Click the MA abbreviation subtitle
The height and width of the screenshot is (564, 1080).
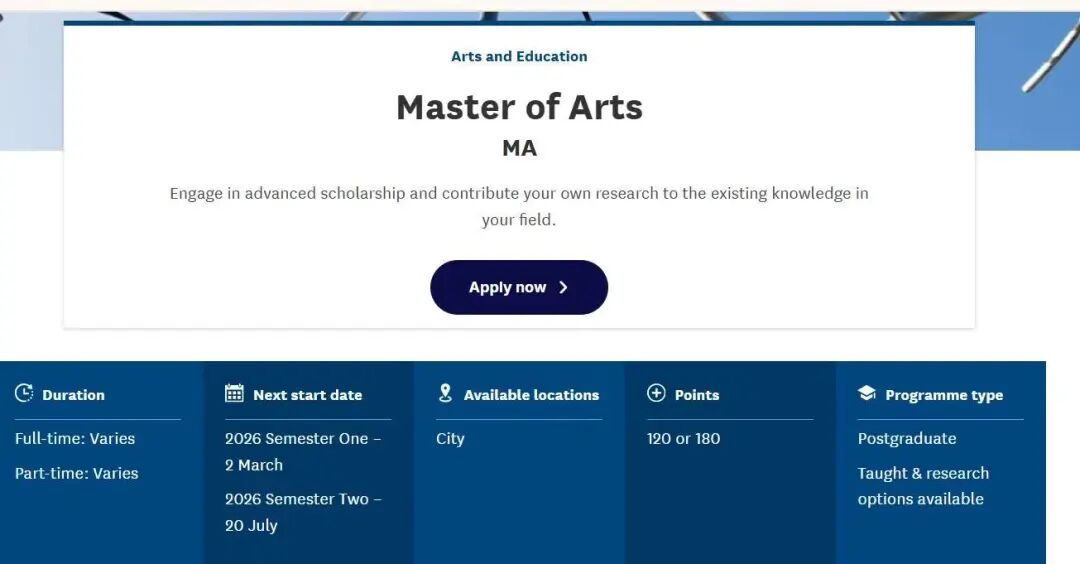519,149
